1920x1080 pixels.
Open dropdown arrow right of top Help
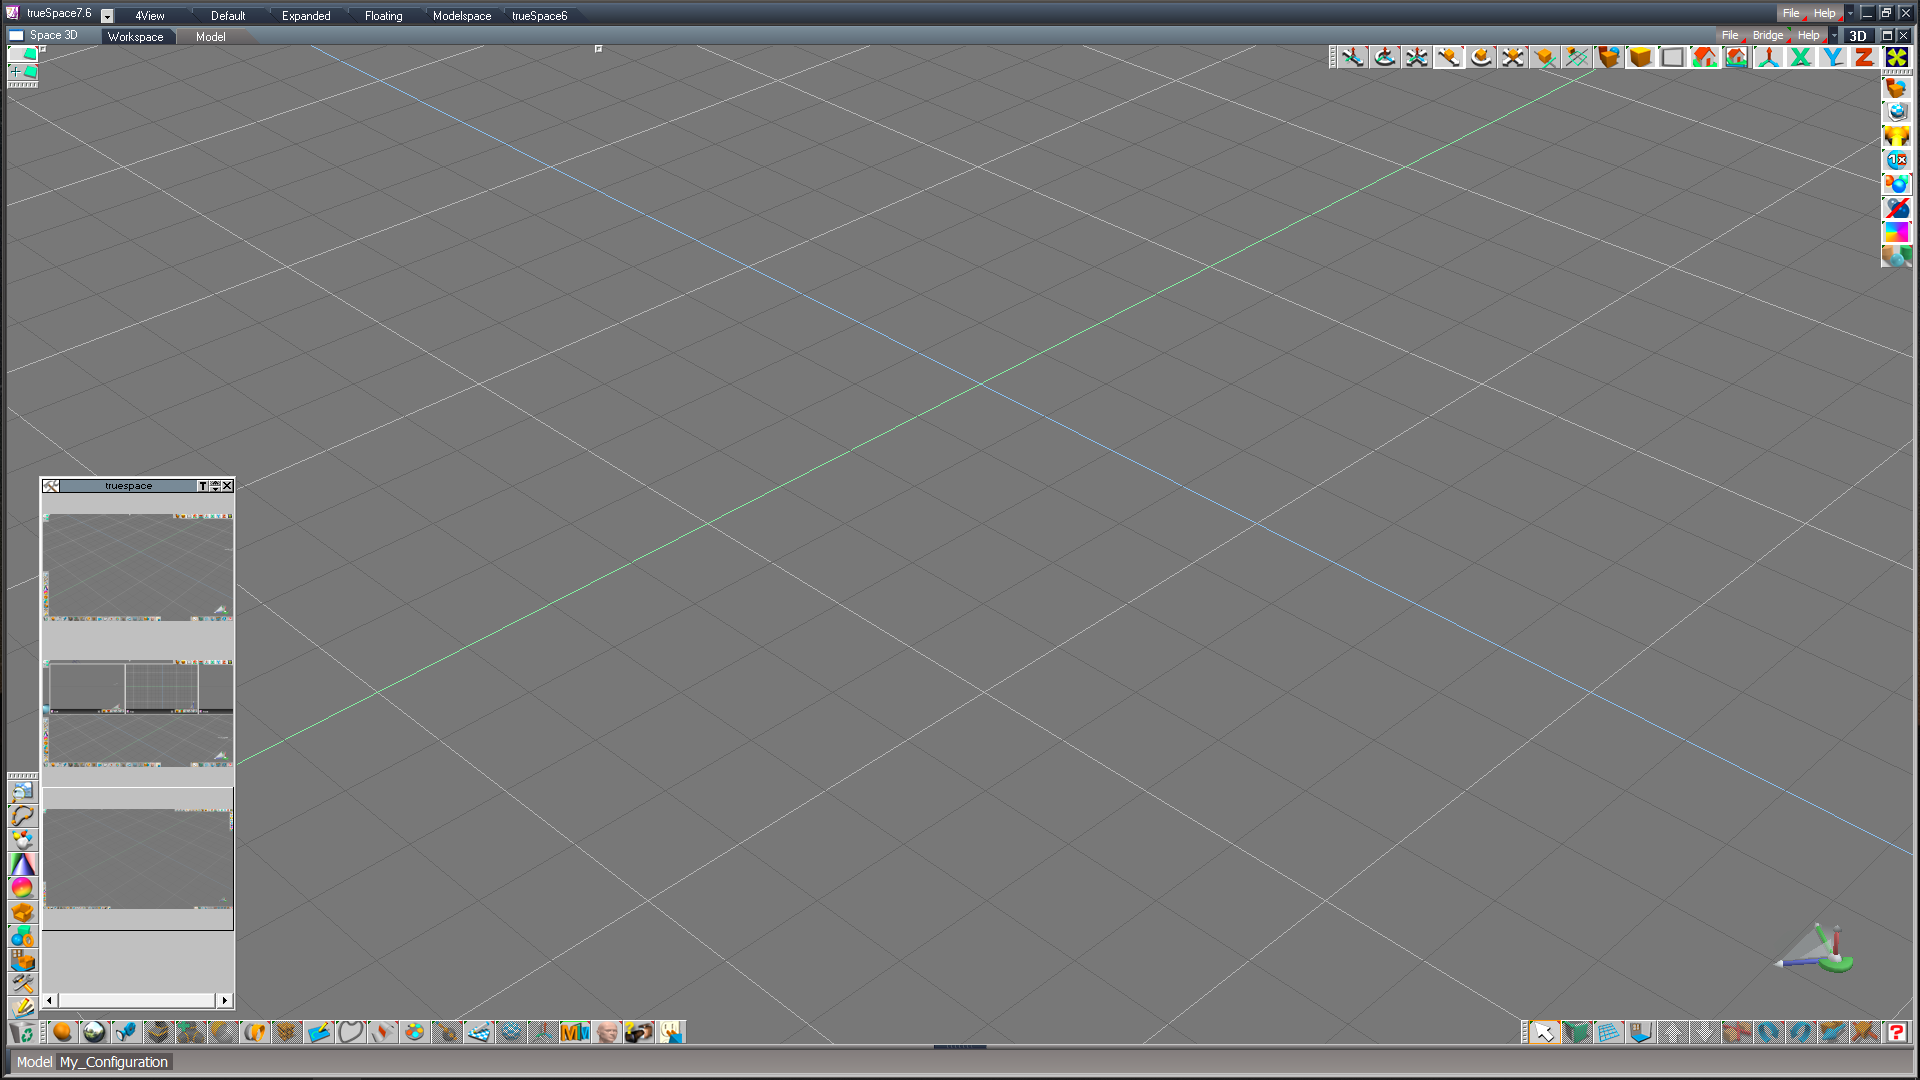(1850, 14)
